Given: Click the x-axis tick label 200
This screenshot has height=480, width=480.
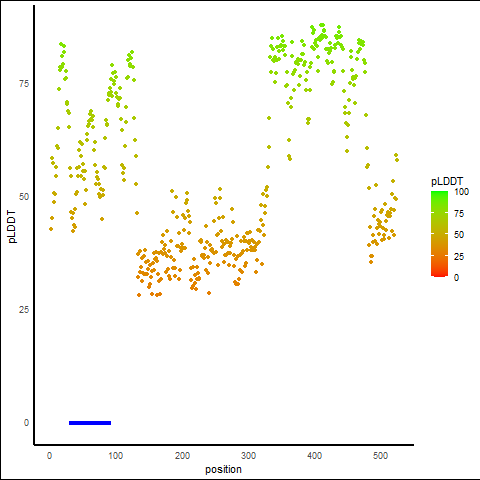Looking at the screenshot, I should tap(182, 456).
